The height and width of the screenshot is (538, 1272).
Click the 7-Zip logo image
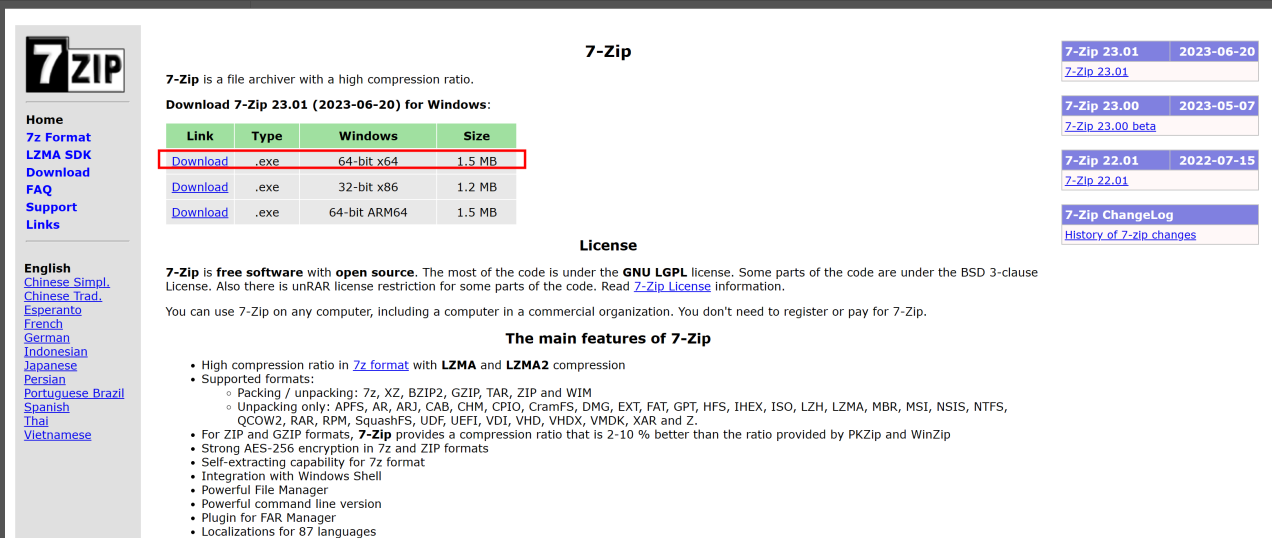pyautogui.click(x=75, y=65)
